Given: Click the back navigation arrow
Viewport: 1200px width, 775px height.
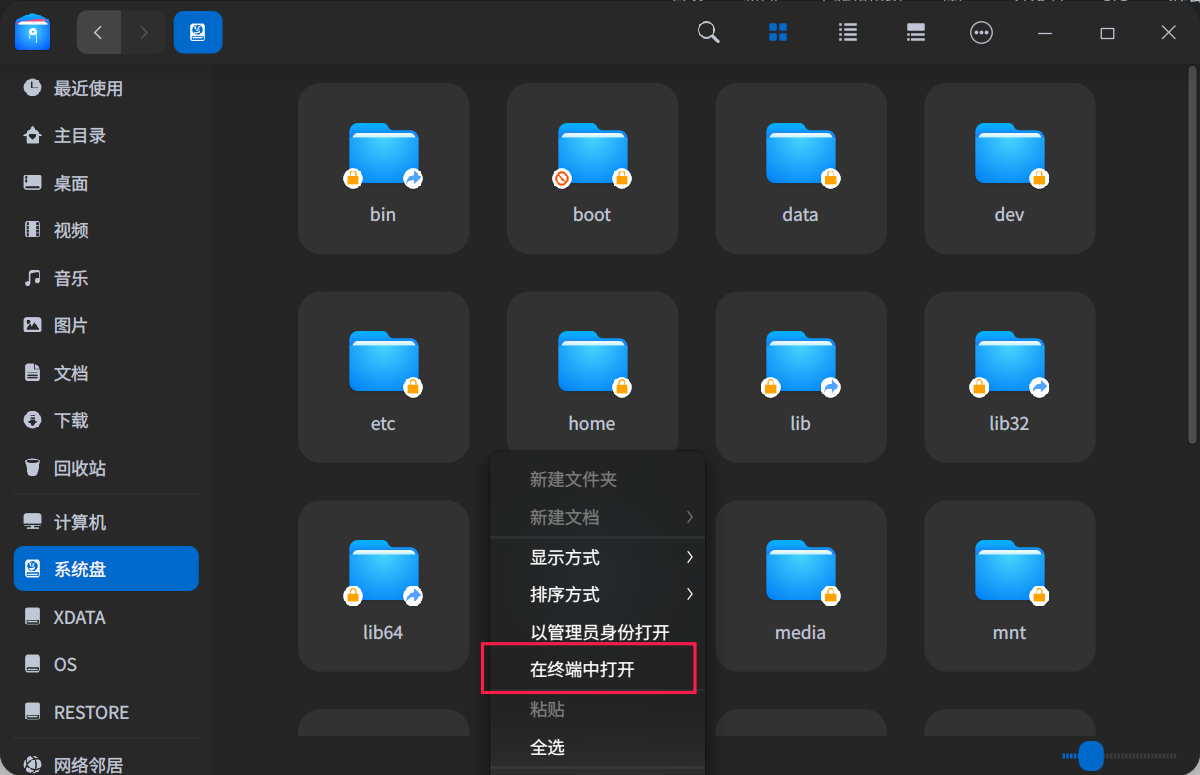Looking at the screenshot, I should 98,32.
